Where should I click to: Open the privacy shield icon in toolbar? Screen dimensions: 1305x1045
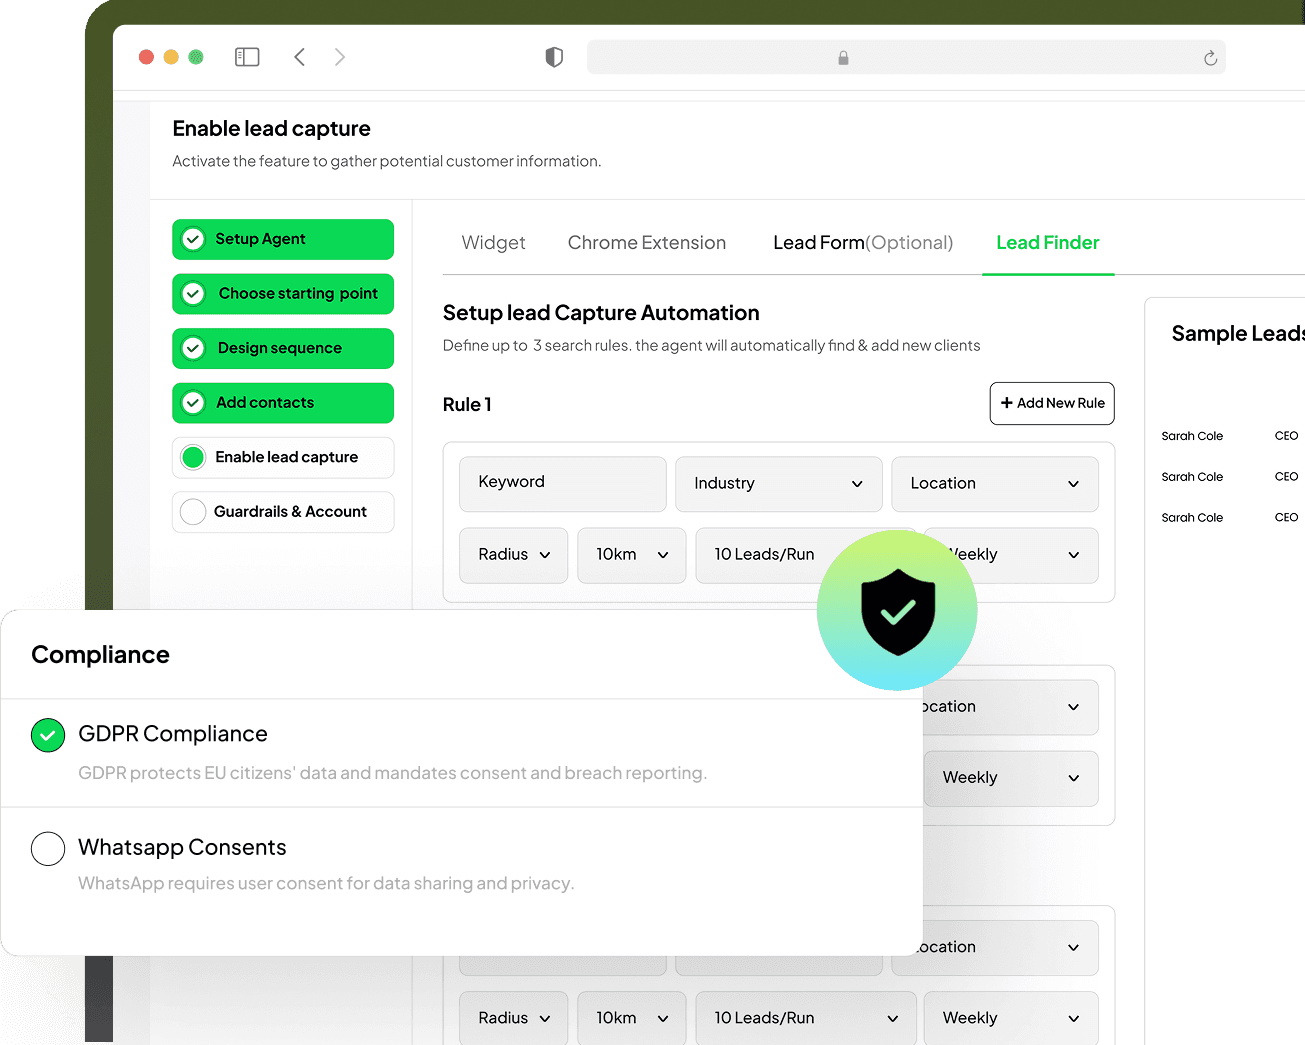click(554, 57)
